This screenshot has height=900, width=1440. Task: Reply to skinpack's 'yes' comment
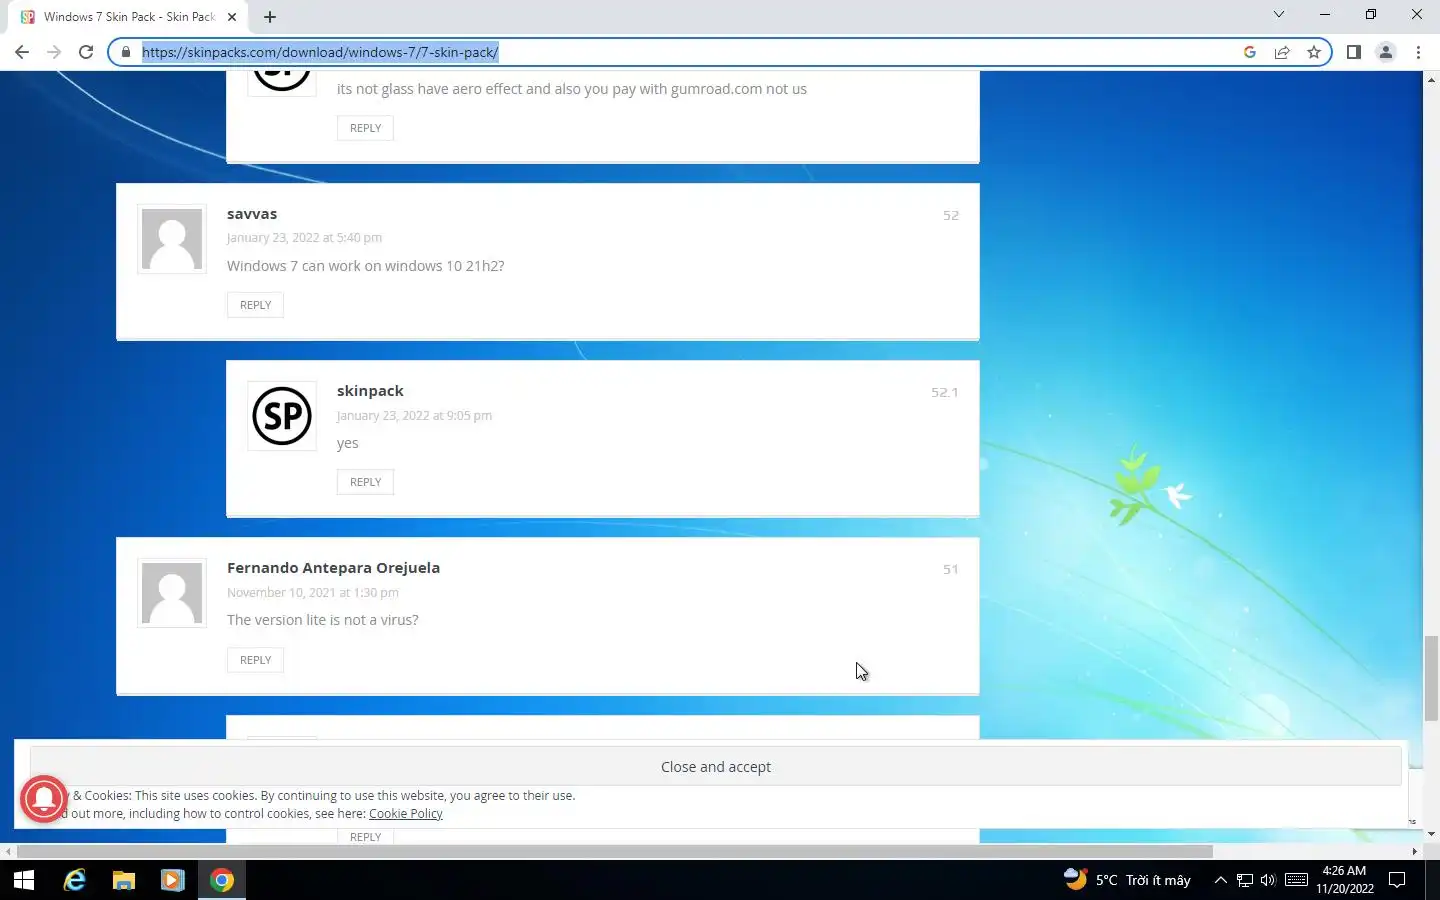click(x=365, y=482)
